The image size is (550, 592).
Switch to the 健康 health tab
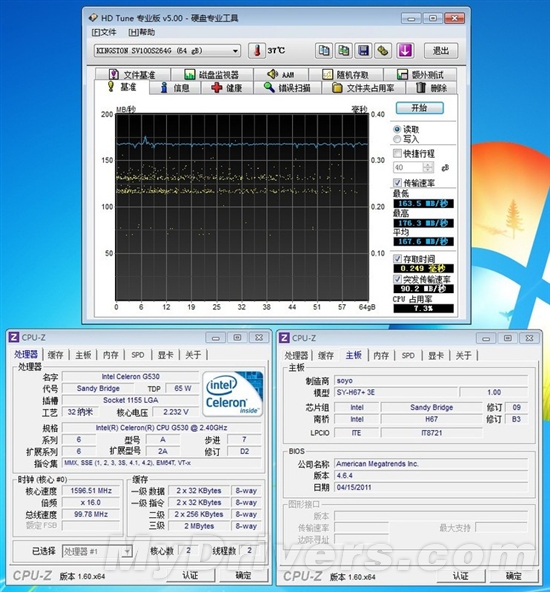[227, 88]
